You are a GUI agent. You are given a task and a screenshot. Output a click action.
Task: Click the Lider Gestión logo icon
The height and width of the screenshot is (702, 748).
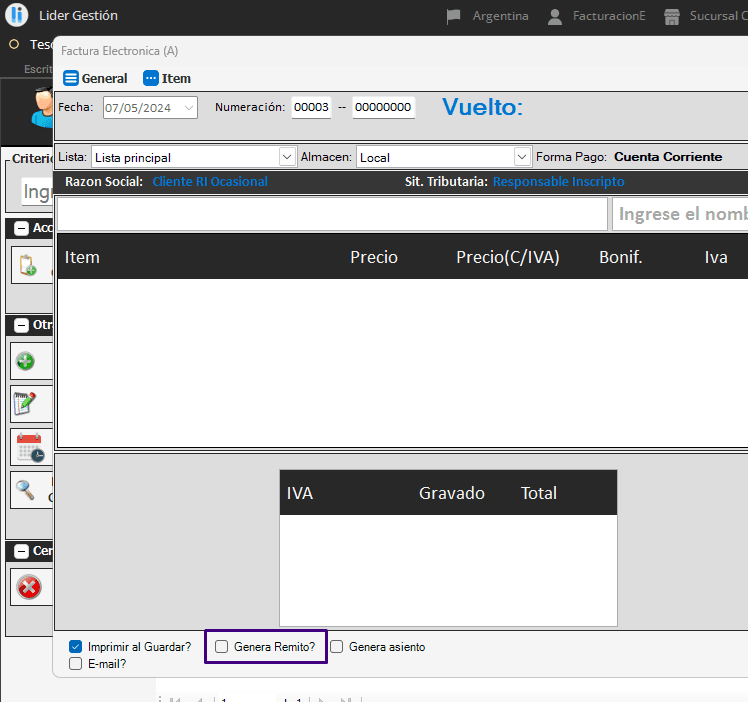pyautogui.click(x=17, y=16)
